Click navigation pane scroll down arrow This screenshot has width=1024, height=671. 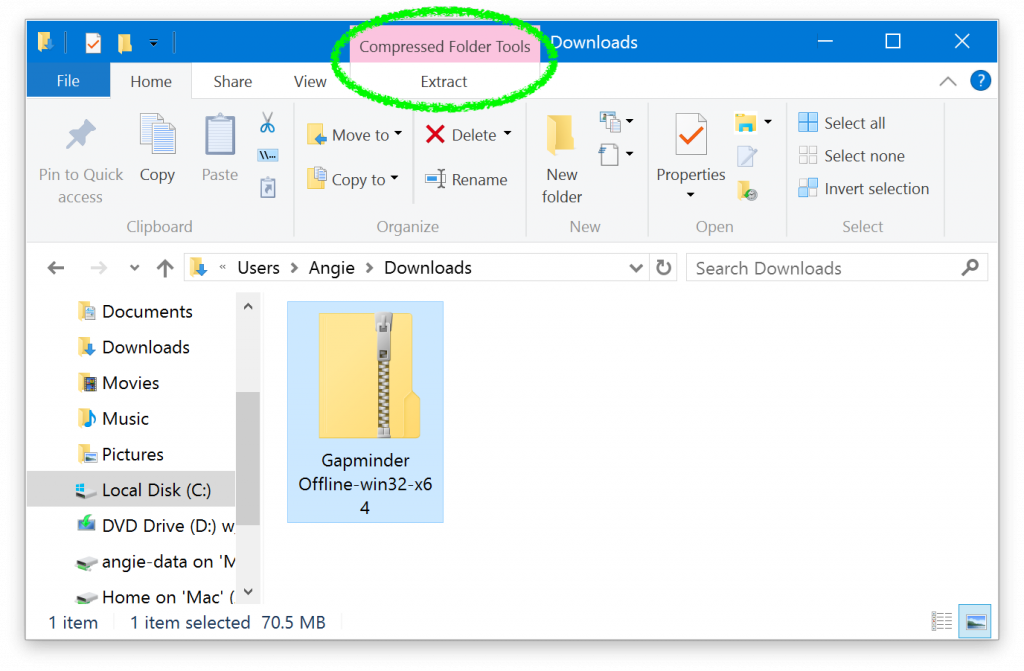248,592
